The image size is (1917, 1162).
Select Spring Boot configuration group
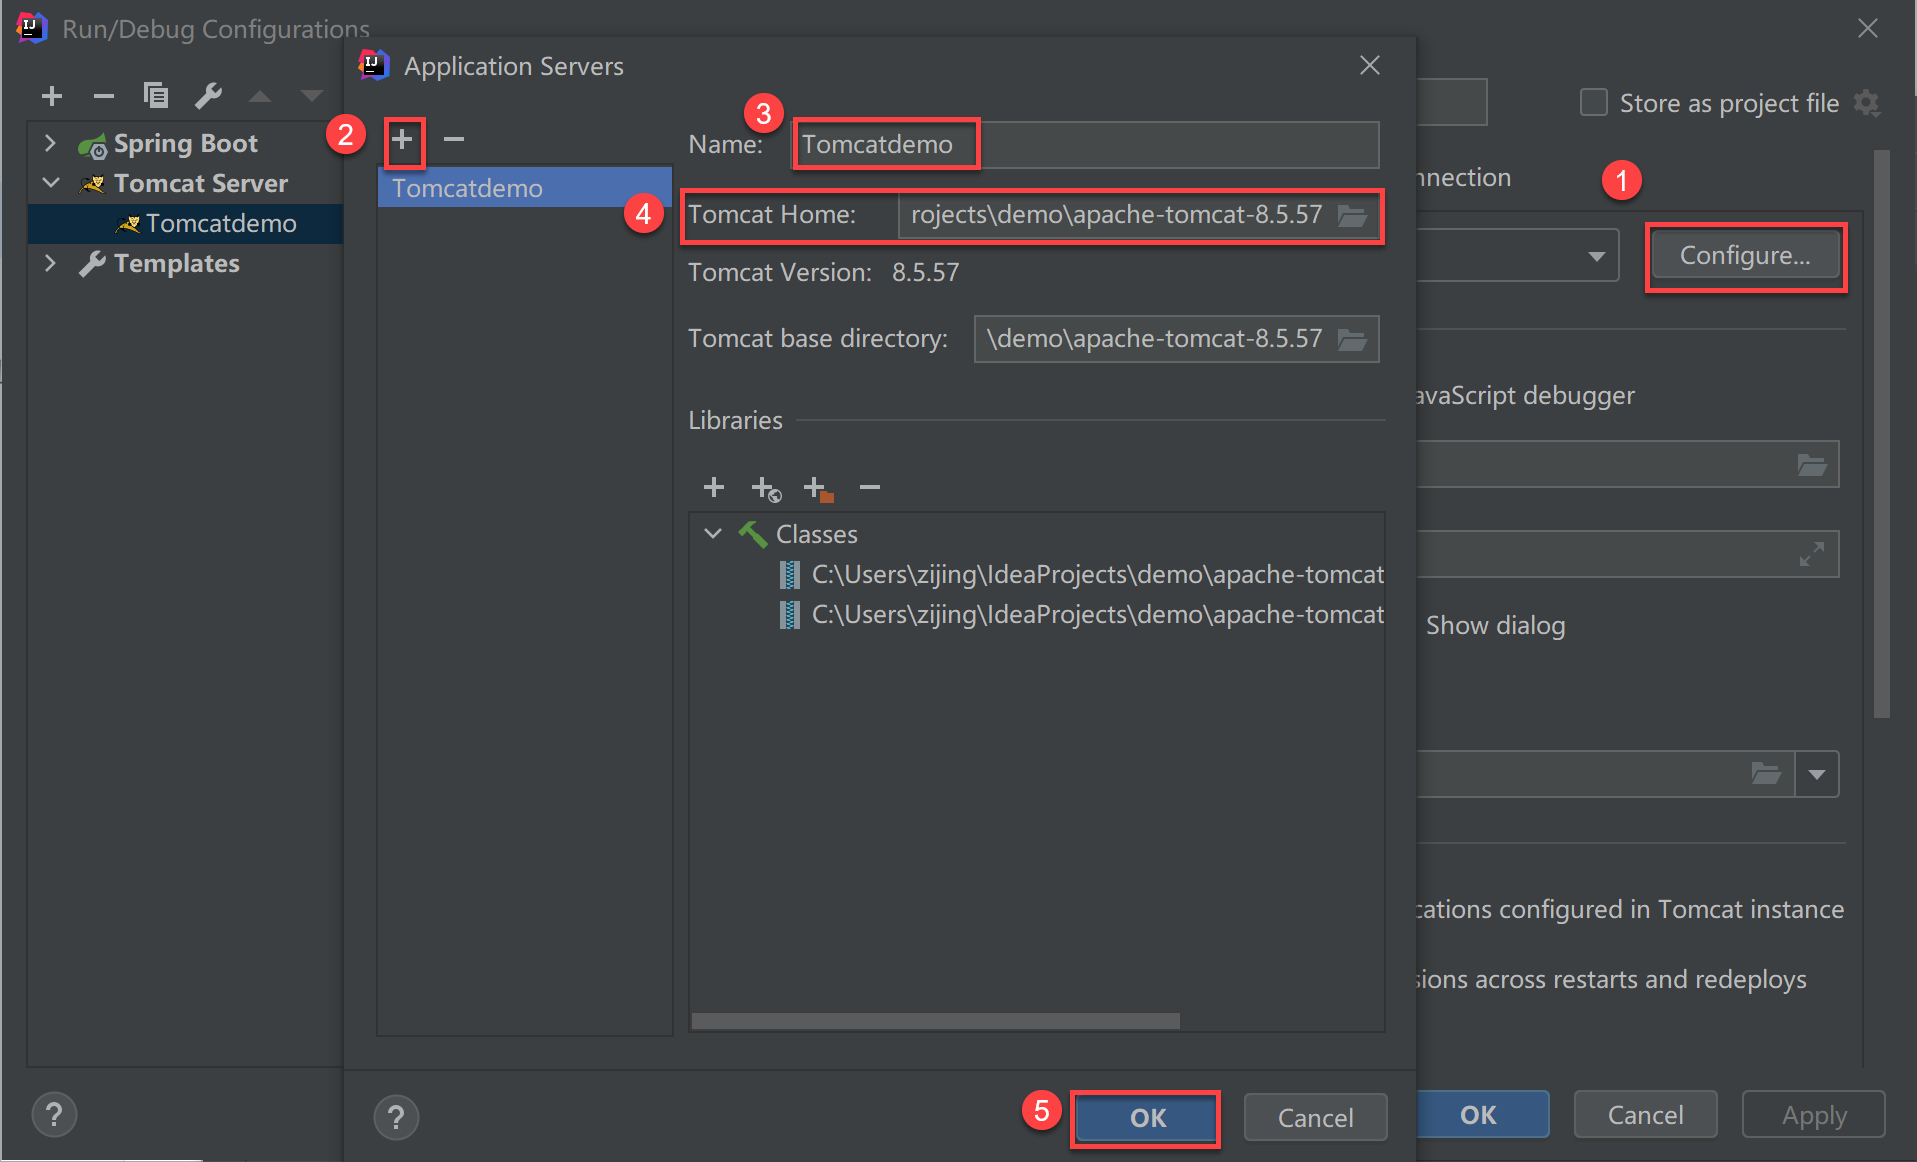coord(186,143)
